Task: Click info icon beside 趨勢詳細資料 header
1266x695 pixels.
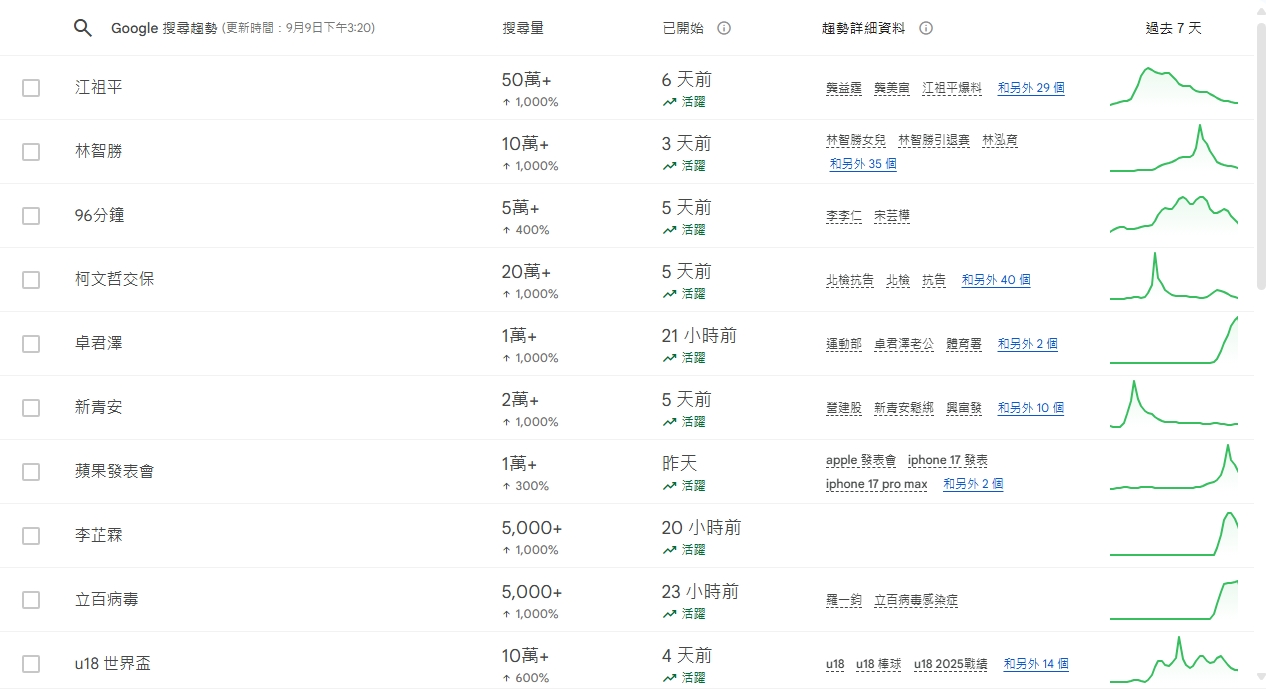Action: tap(926, 28)
